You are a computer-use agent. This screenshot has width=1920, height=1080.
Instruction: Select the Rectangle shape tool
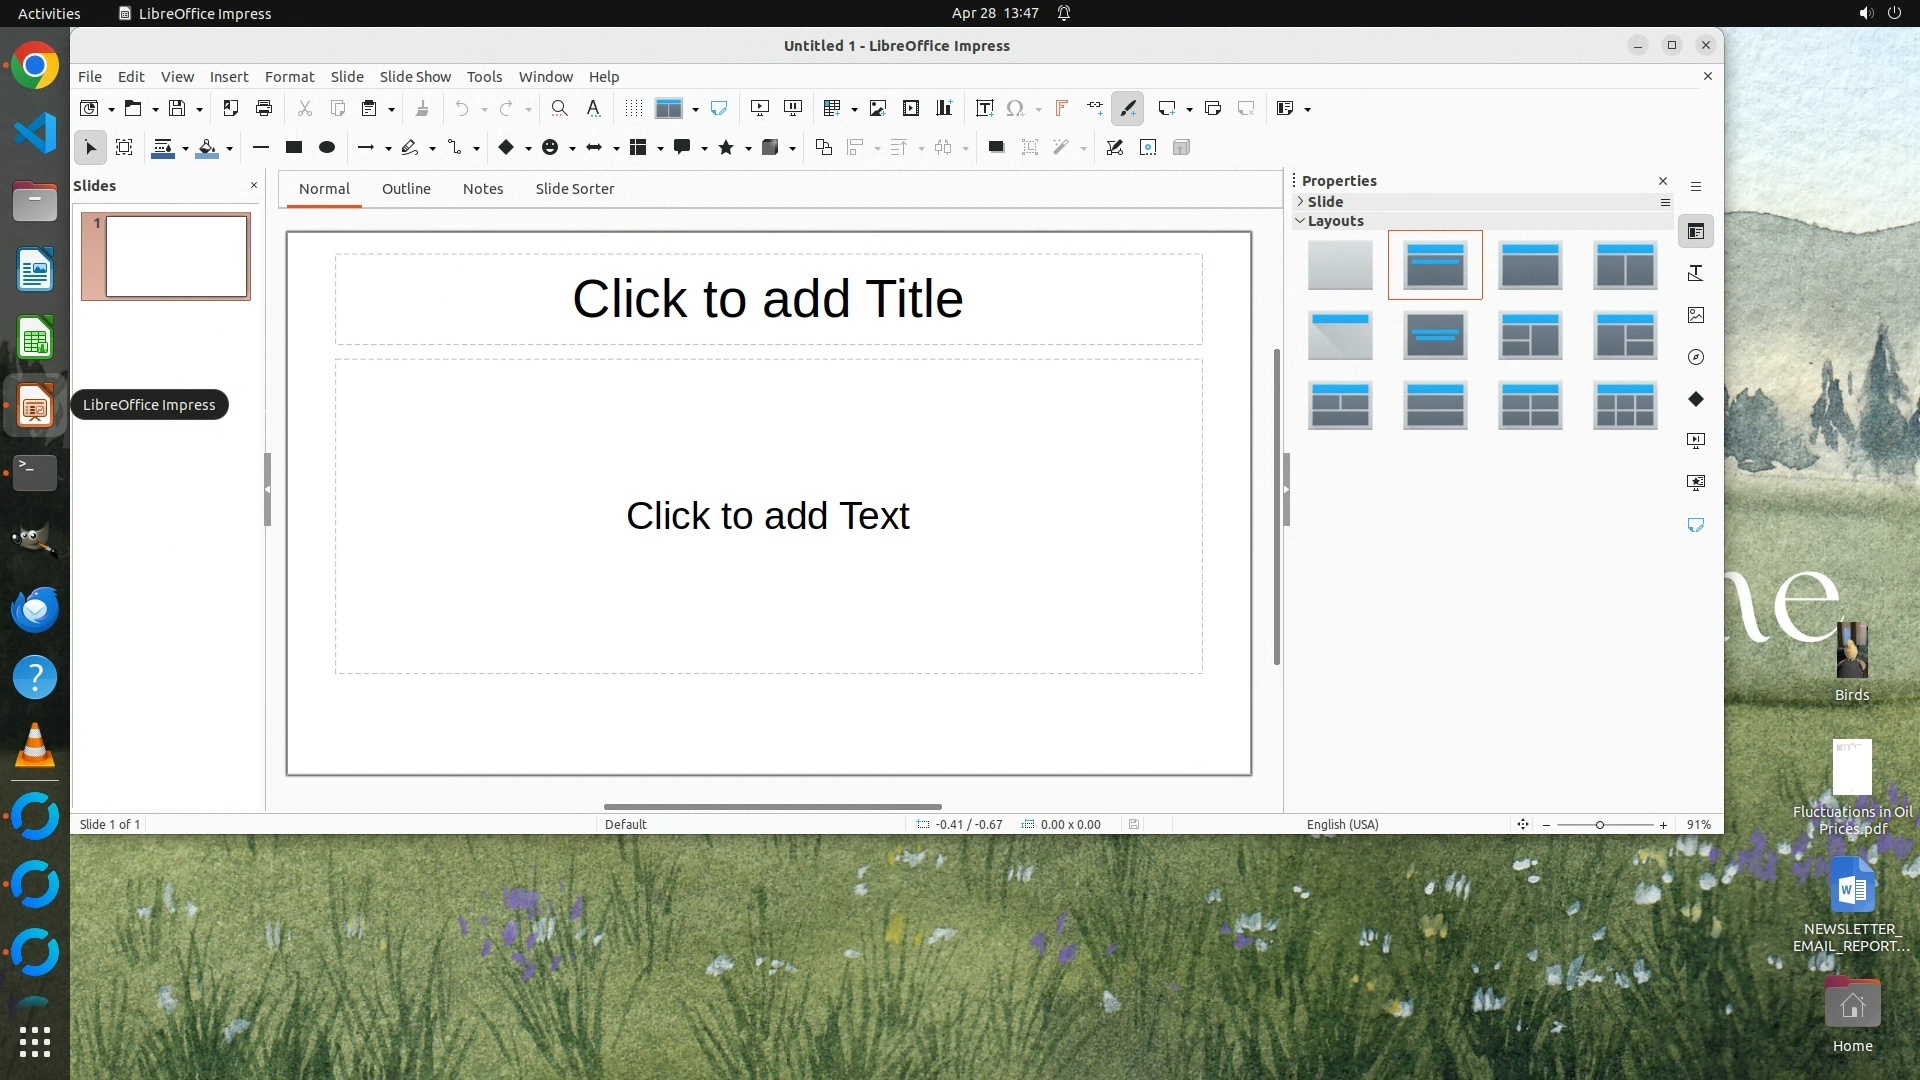point(293,147)
